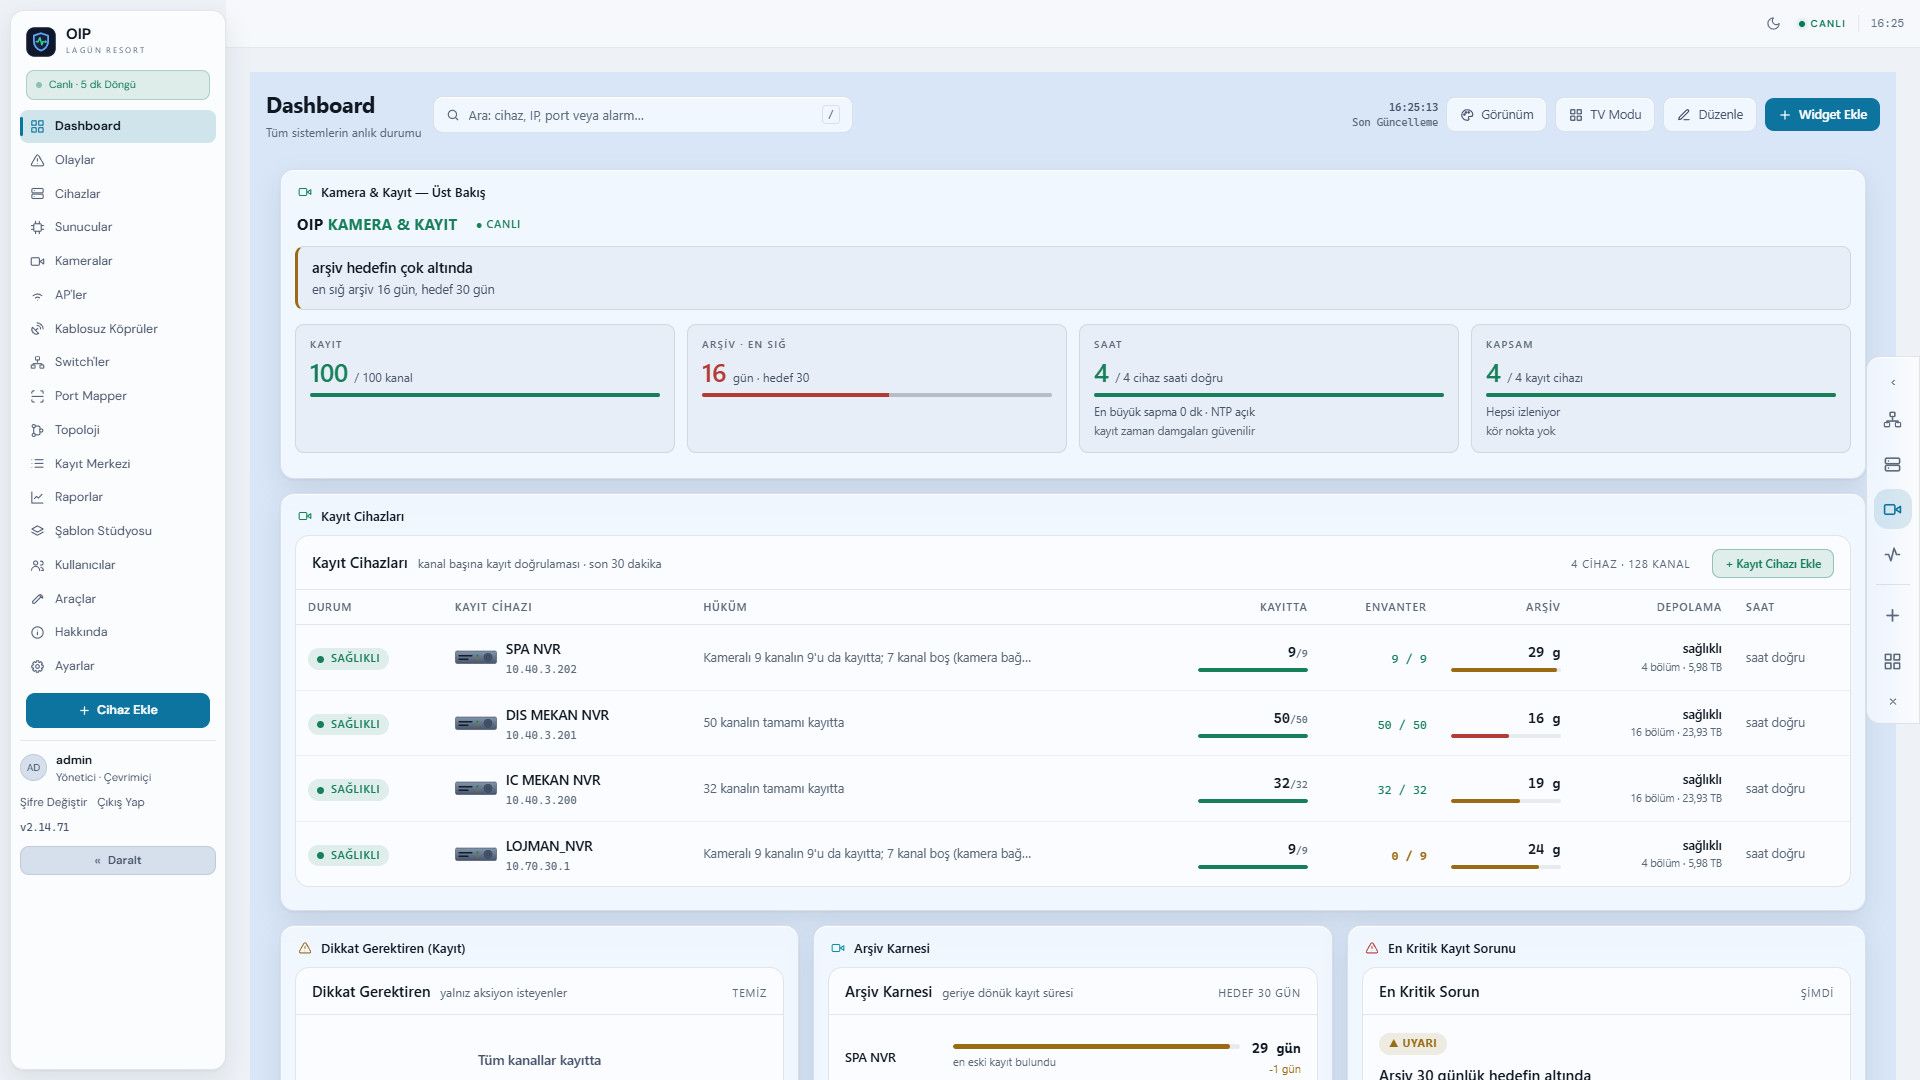The width and height of the screenshot is (1920, 1080).
Task: Close the right rail with X icon
Action: point(1892,702)
